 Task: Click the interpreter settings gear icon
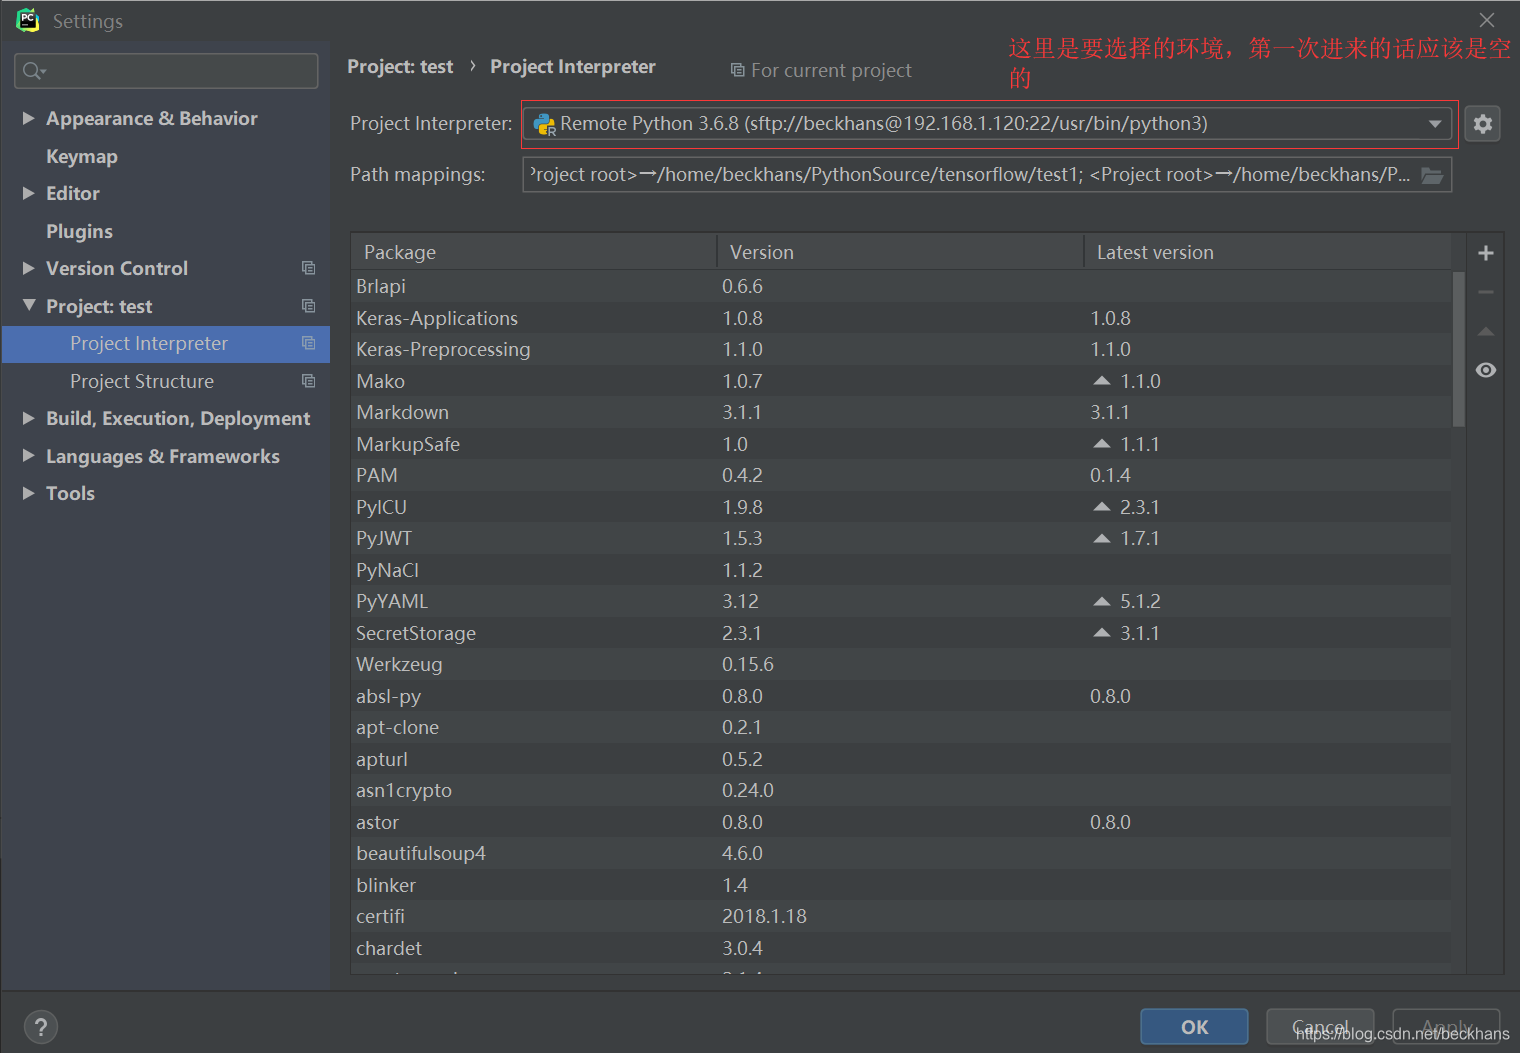[x=1482, y=124]
